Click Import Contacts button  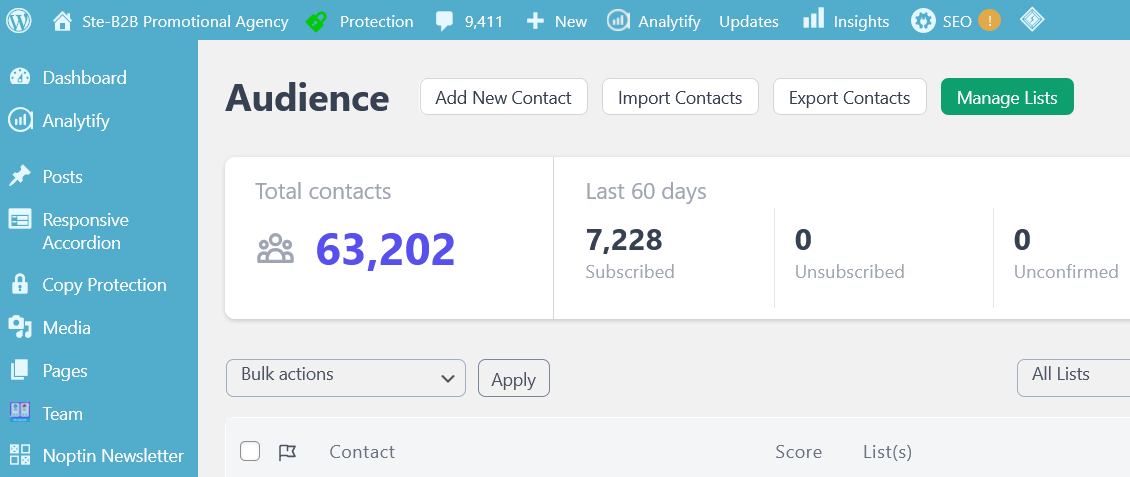click(680, 98)
